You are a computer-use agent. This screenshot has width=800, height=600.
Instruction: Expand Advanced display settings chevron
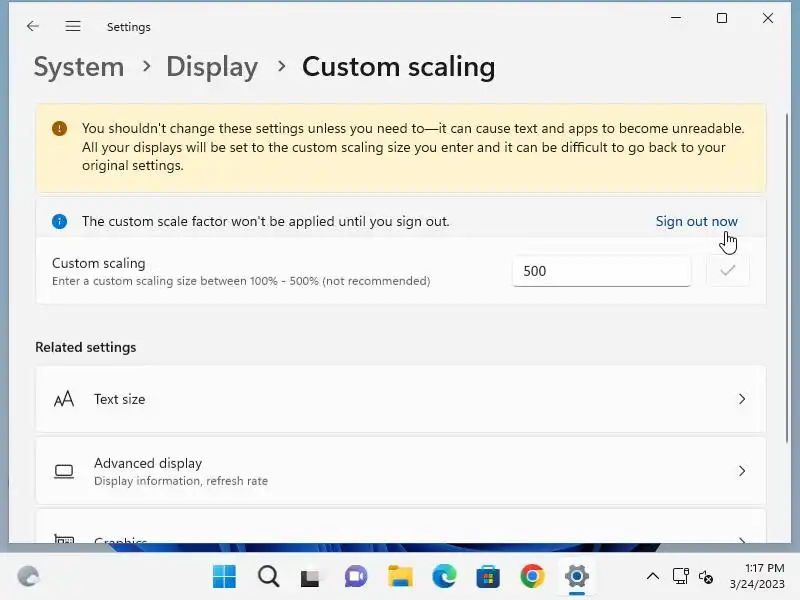click(x=742, y=471)
